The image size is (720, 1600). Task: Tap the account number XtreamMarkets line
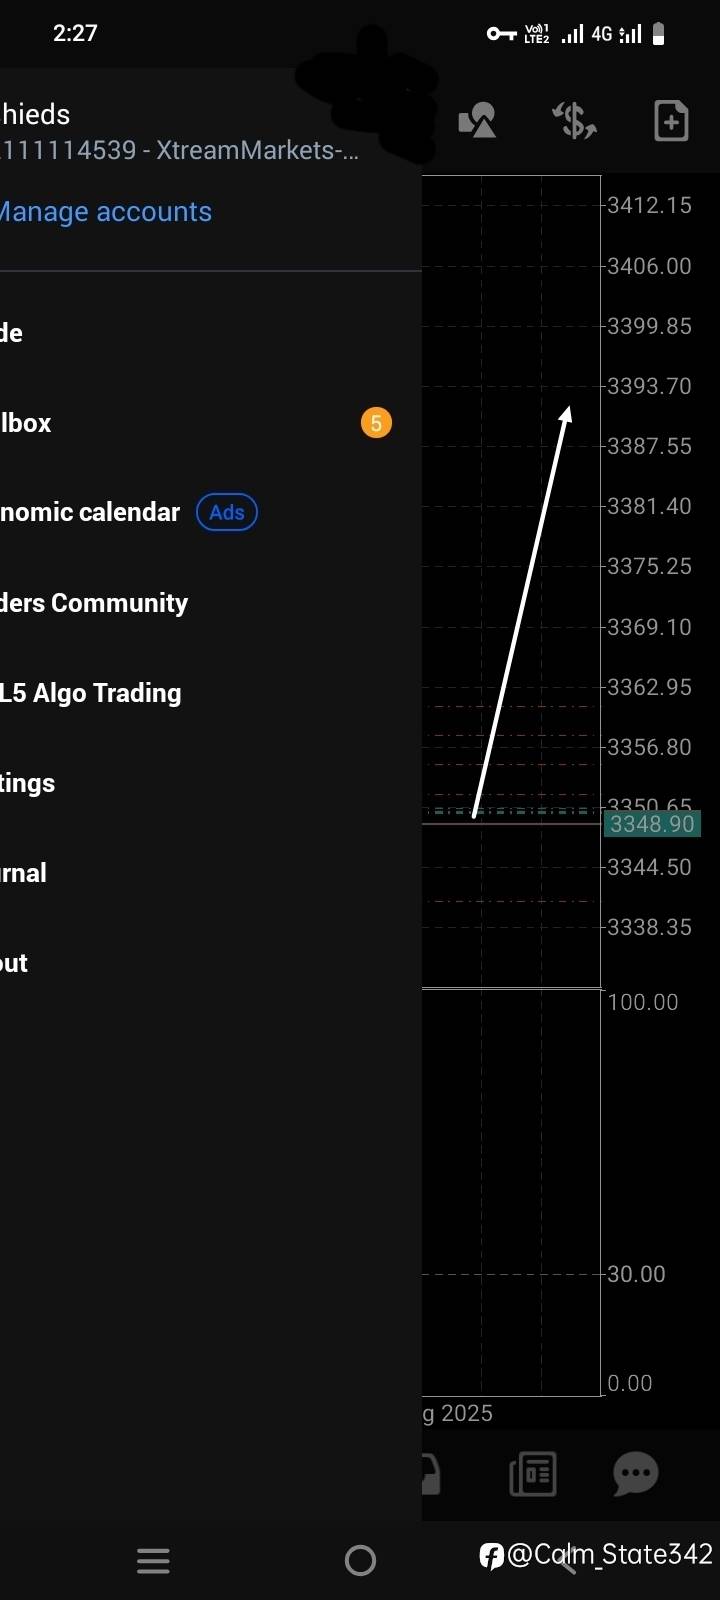(180, 150)
